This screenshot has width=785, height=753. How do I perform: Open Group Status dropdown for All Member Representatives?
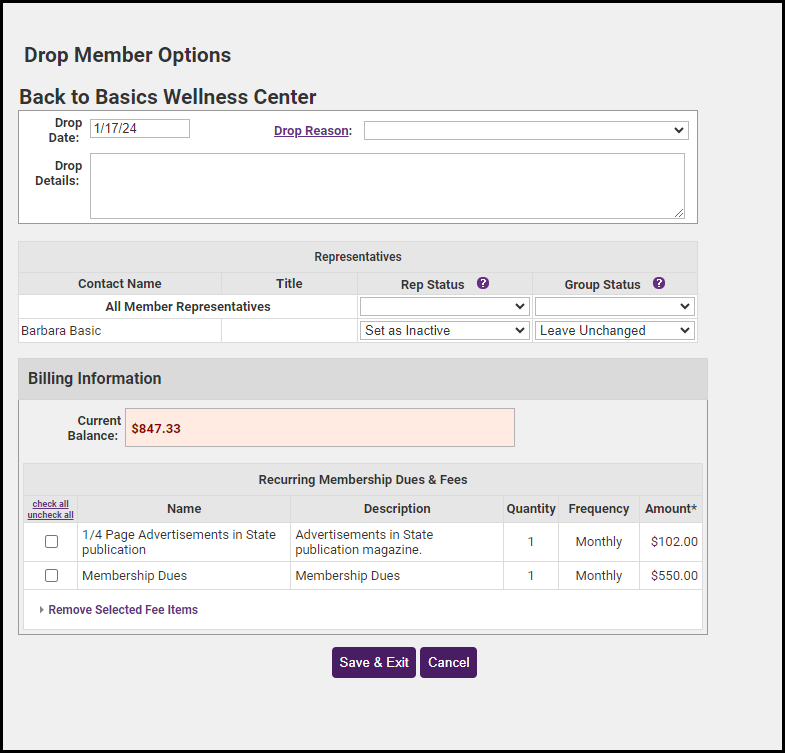tap(614, 307)
